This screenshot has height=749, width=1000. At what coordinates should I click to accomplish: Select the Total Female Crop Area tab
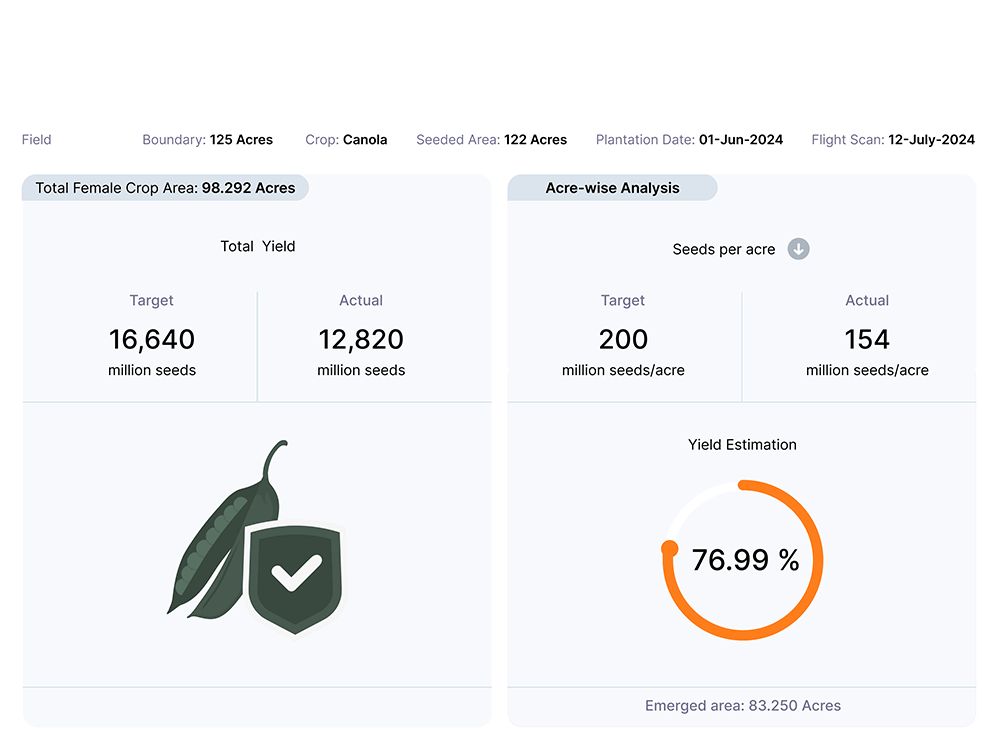(165, 188)
